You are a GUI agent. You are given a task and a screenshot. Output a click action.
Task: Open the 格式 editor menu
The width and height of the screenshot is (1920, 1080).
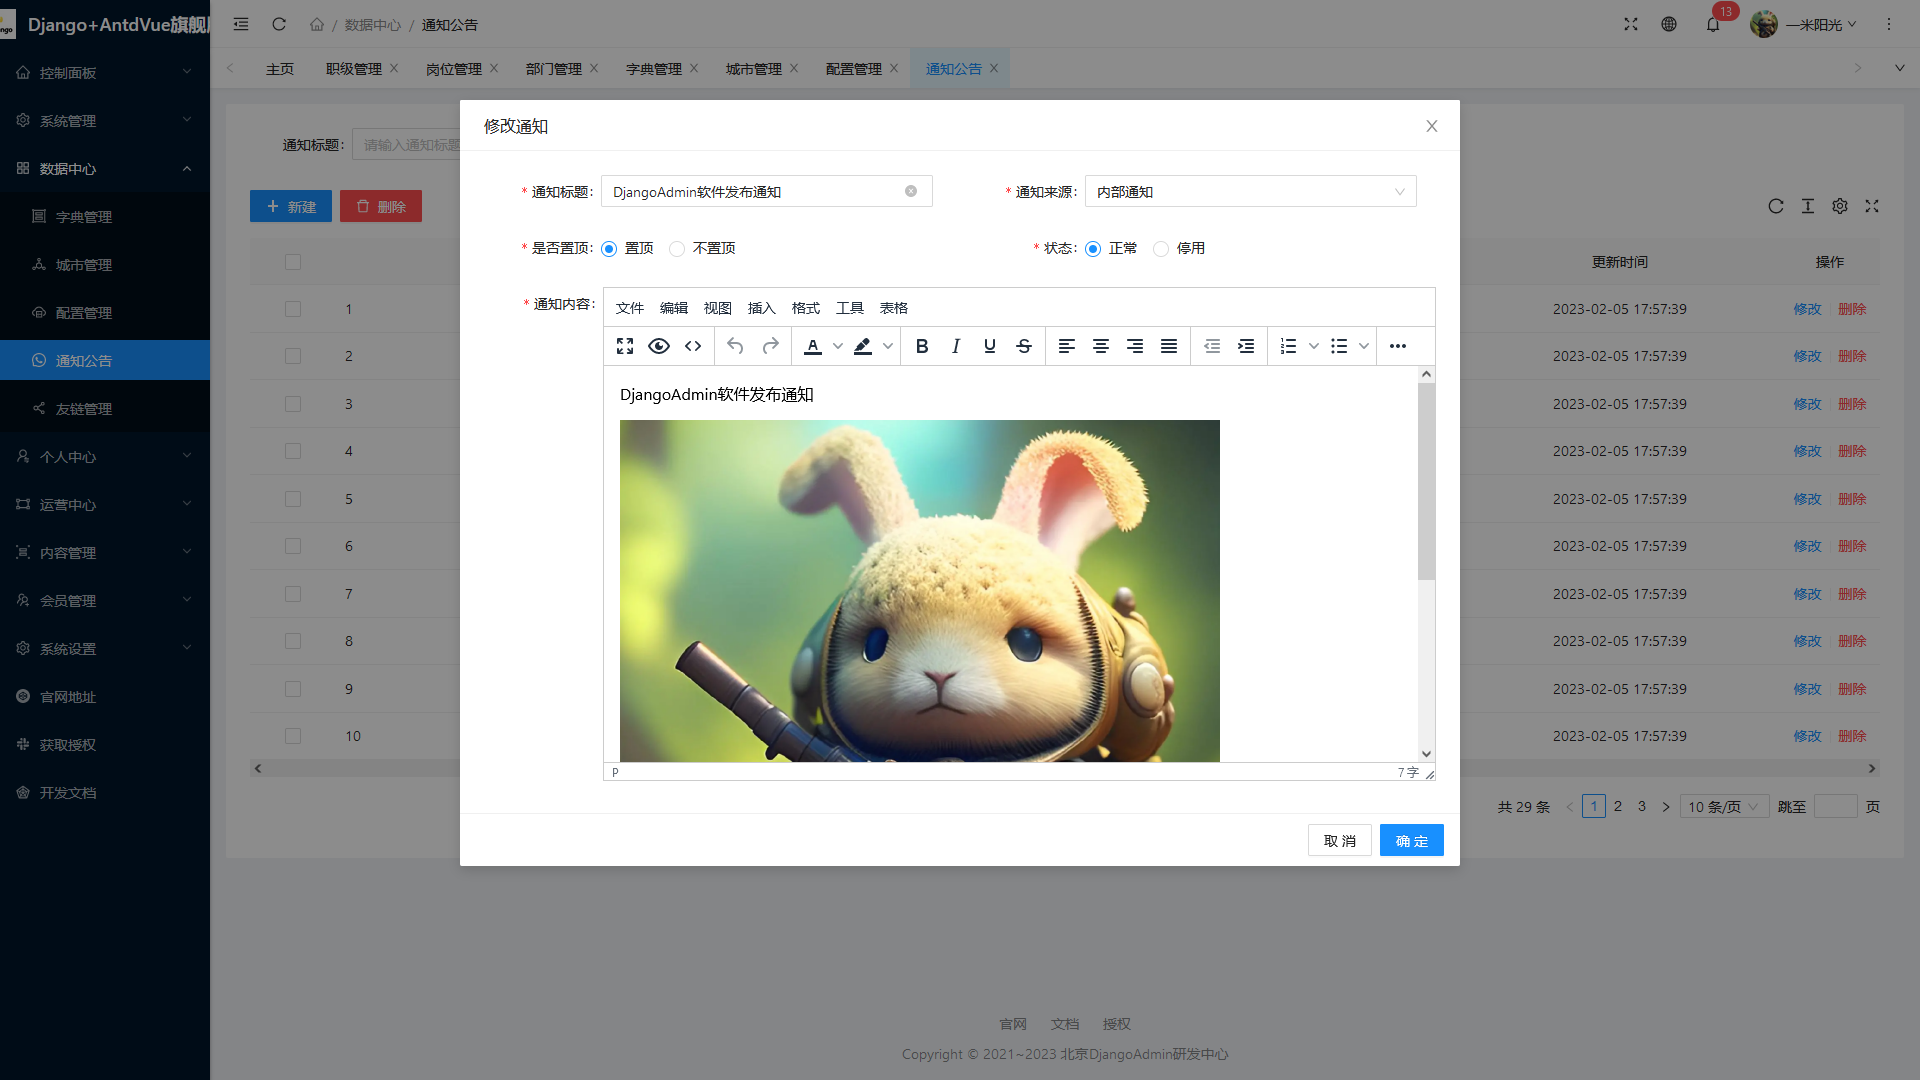click(x=805, y=308)
